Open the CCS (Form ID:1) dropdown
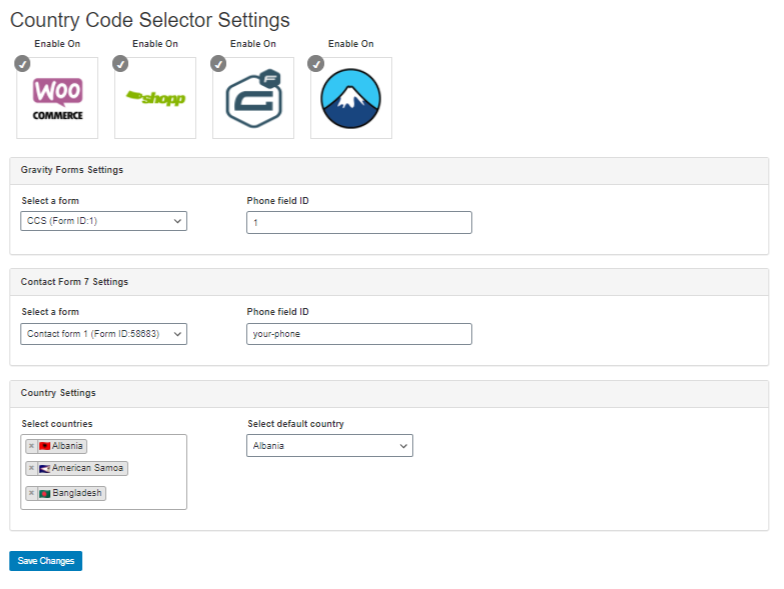 coord(104,221)
